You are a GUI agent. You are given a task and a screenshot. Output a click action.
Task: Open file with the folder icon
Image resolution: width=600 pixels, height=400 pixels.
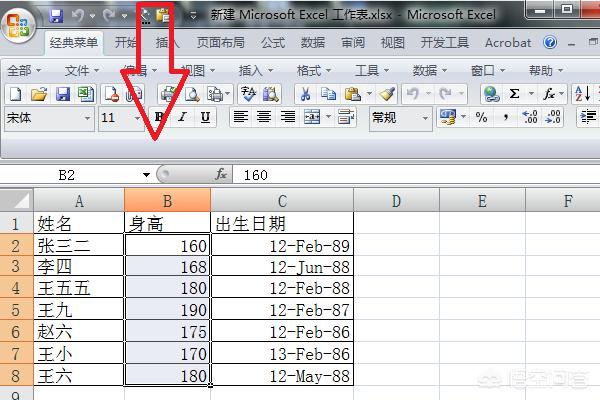[39, 94]
